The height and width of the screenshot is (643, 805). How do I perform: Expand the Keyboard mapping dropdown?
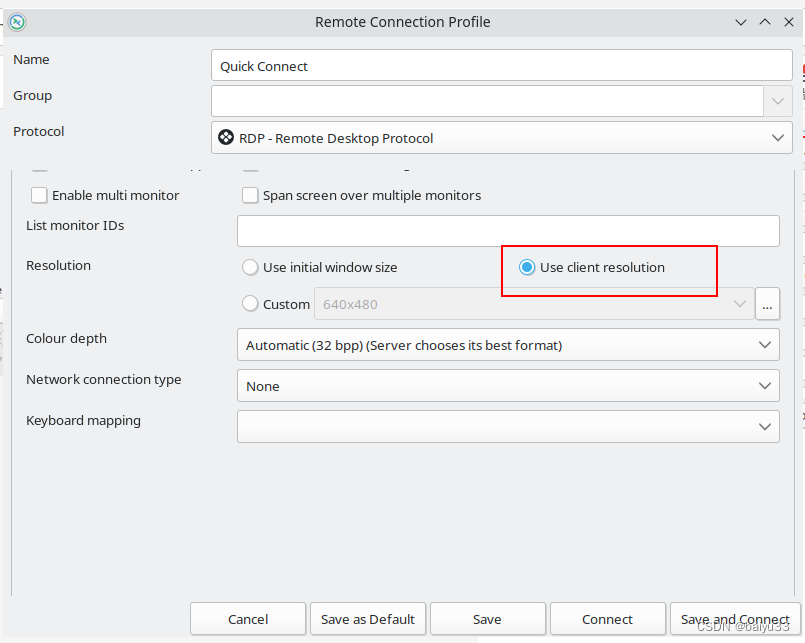(508, 426)
